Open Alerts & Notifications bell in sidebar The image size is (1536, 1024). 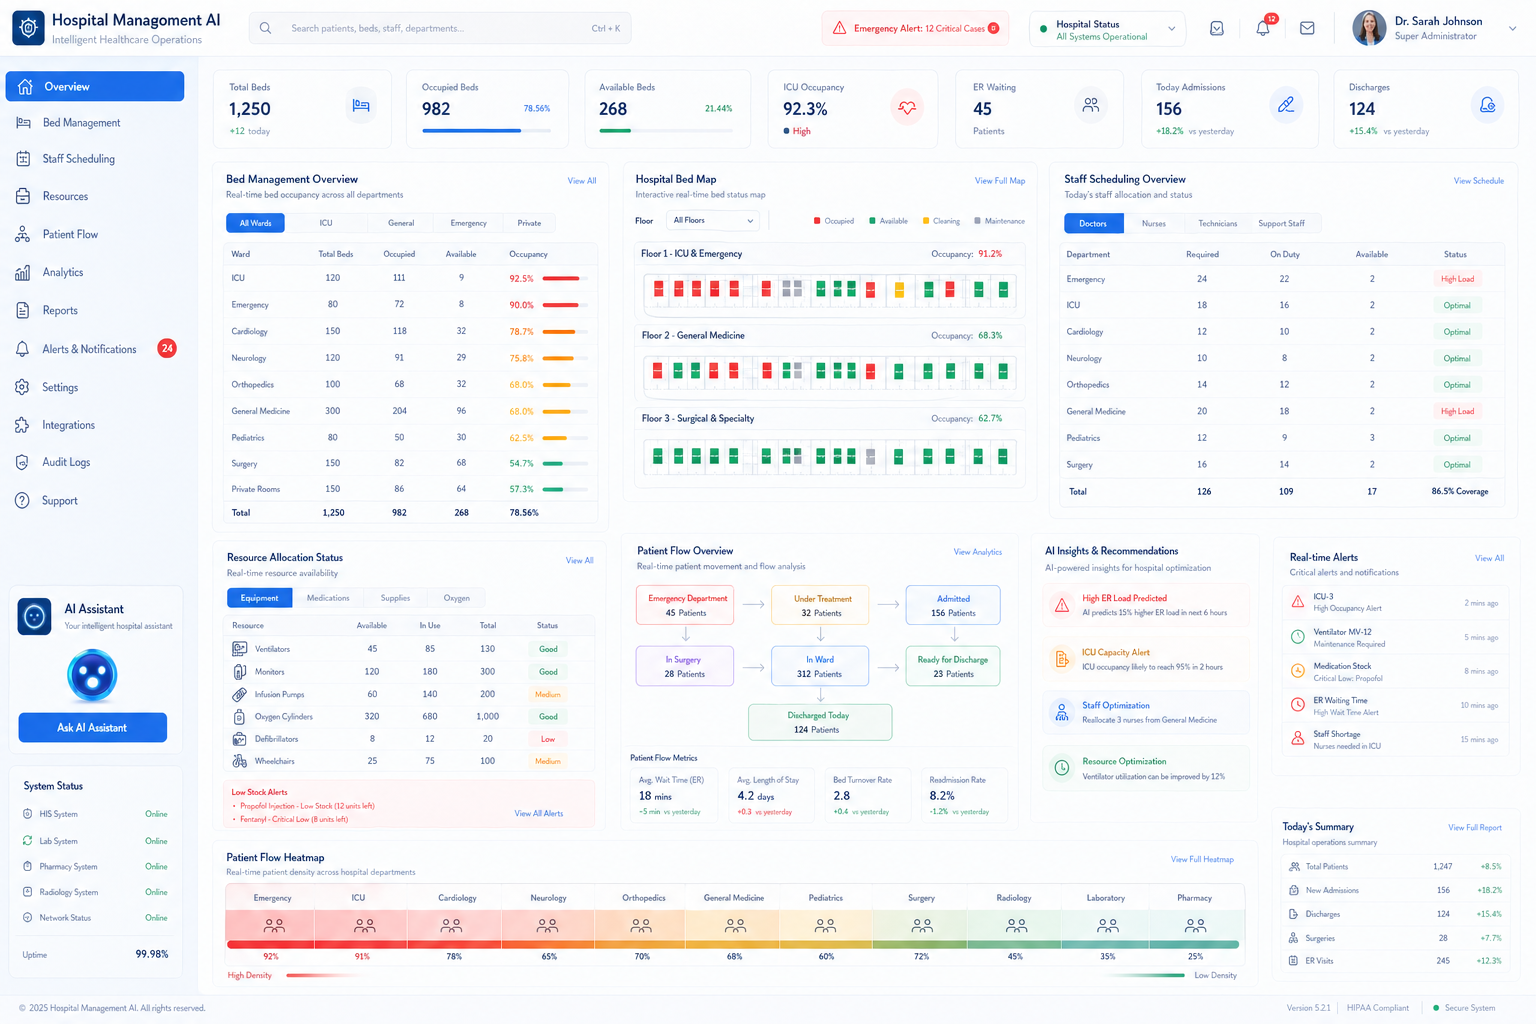(x=23, y=349)
